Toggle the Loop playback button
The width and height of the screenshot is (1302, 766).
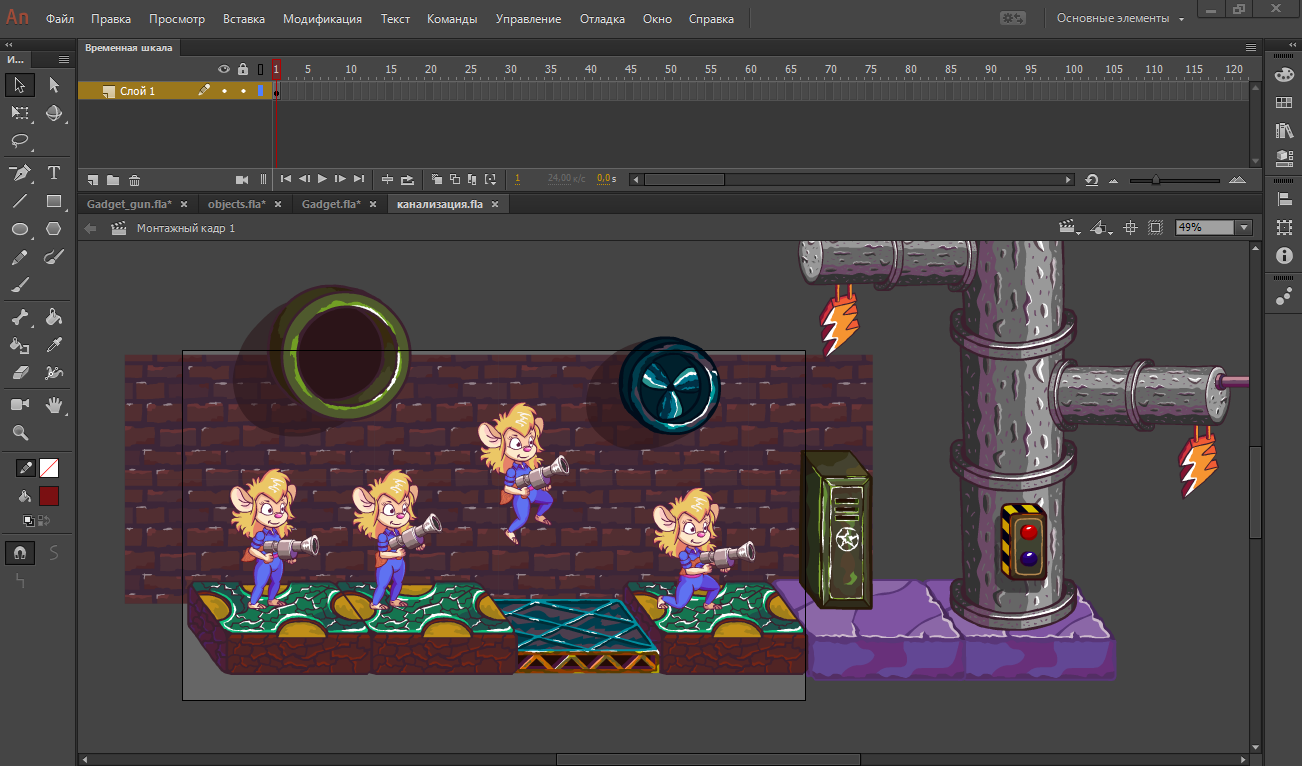point(408,179)
